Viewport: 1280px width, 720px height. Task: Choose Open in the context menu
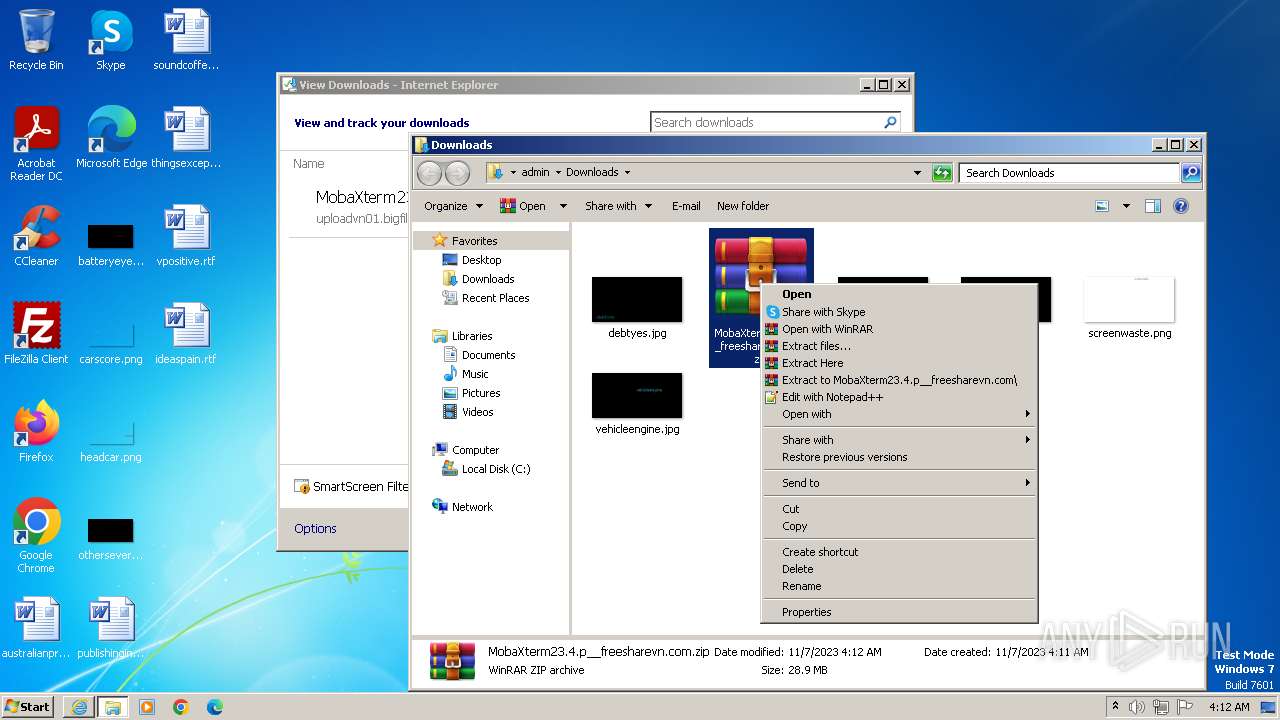[899, 294]
